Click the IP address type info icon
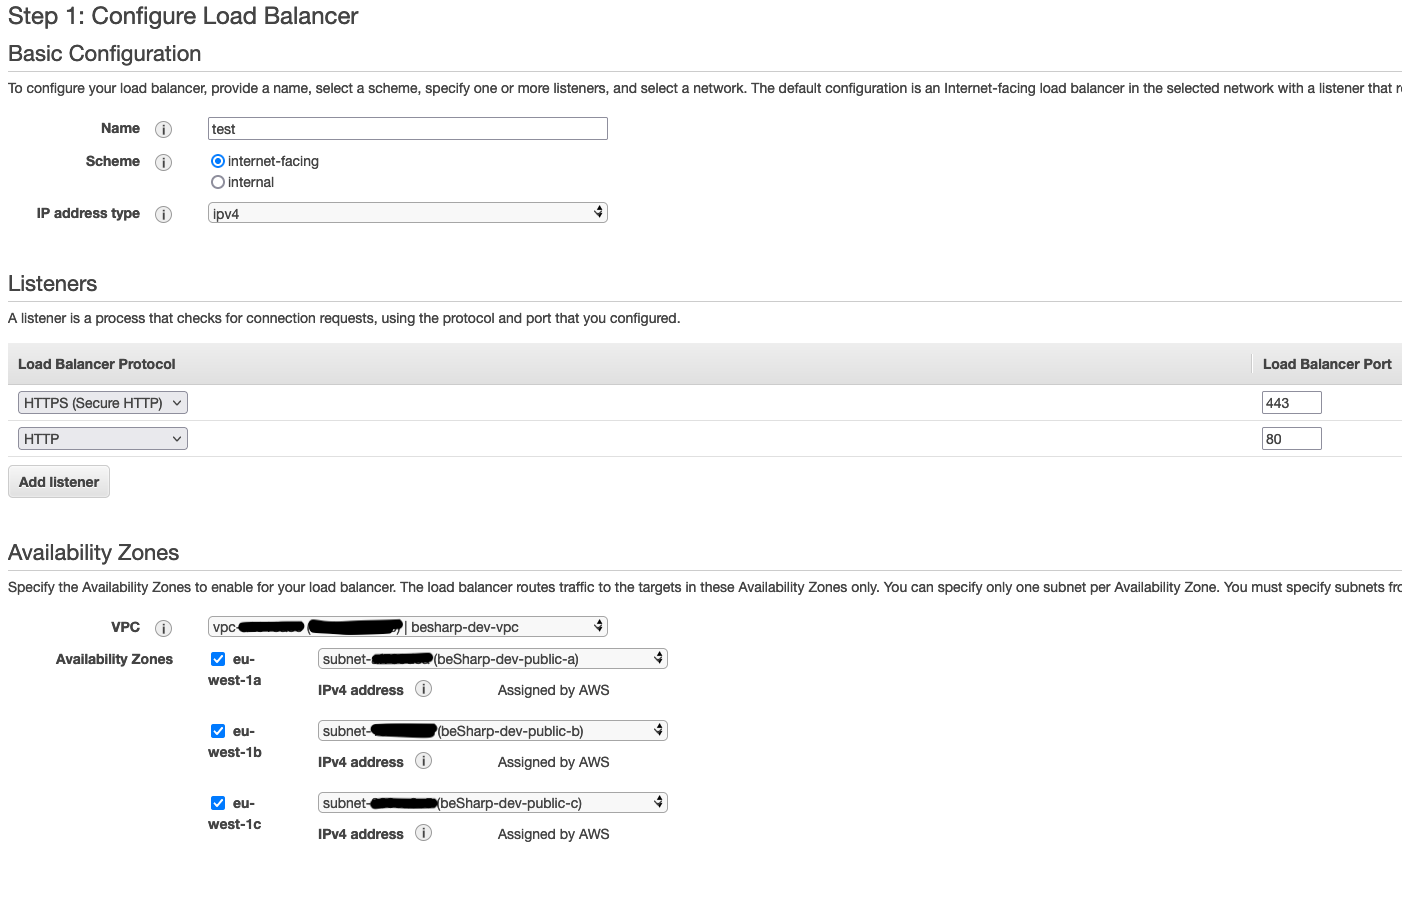The height and width of the screenshot is (901, 1402). 164,214
